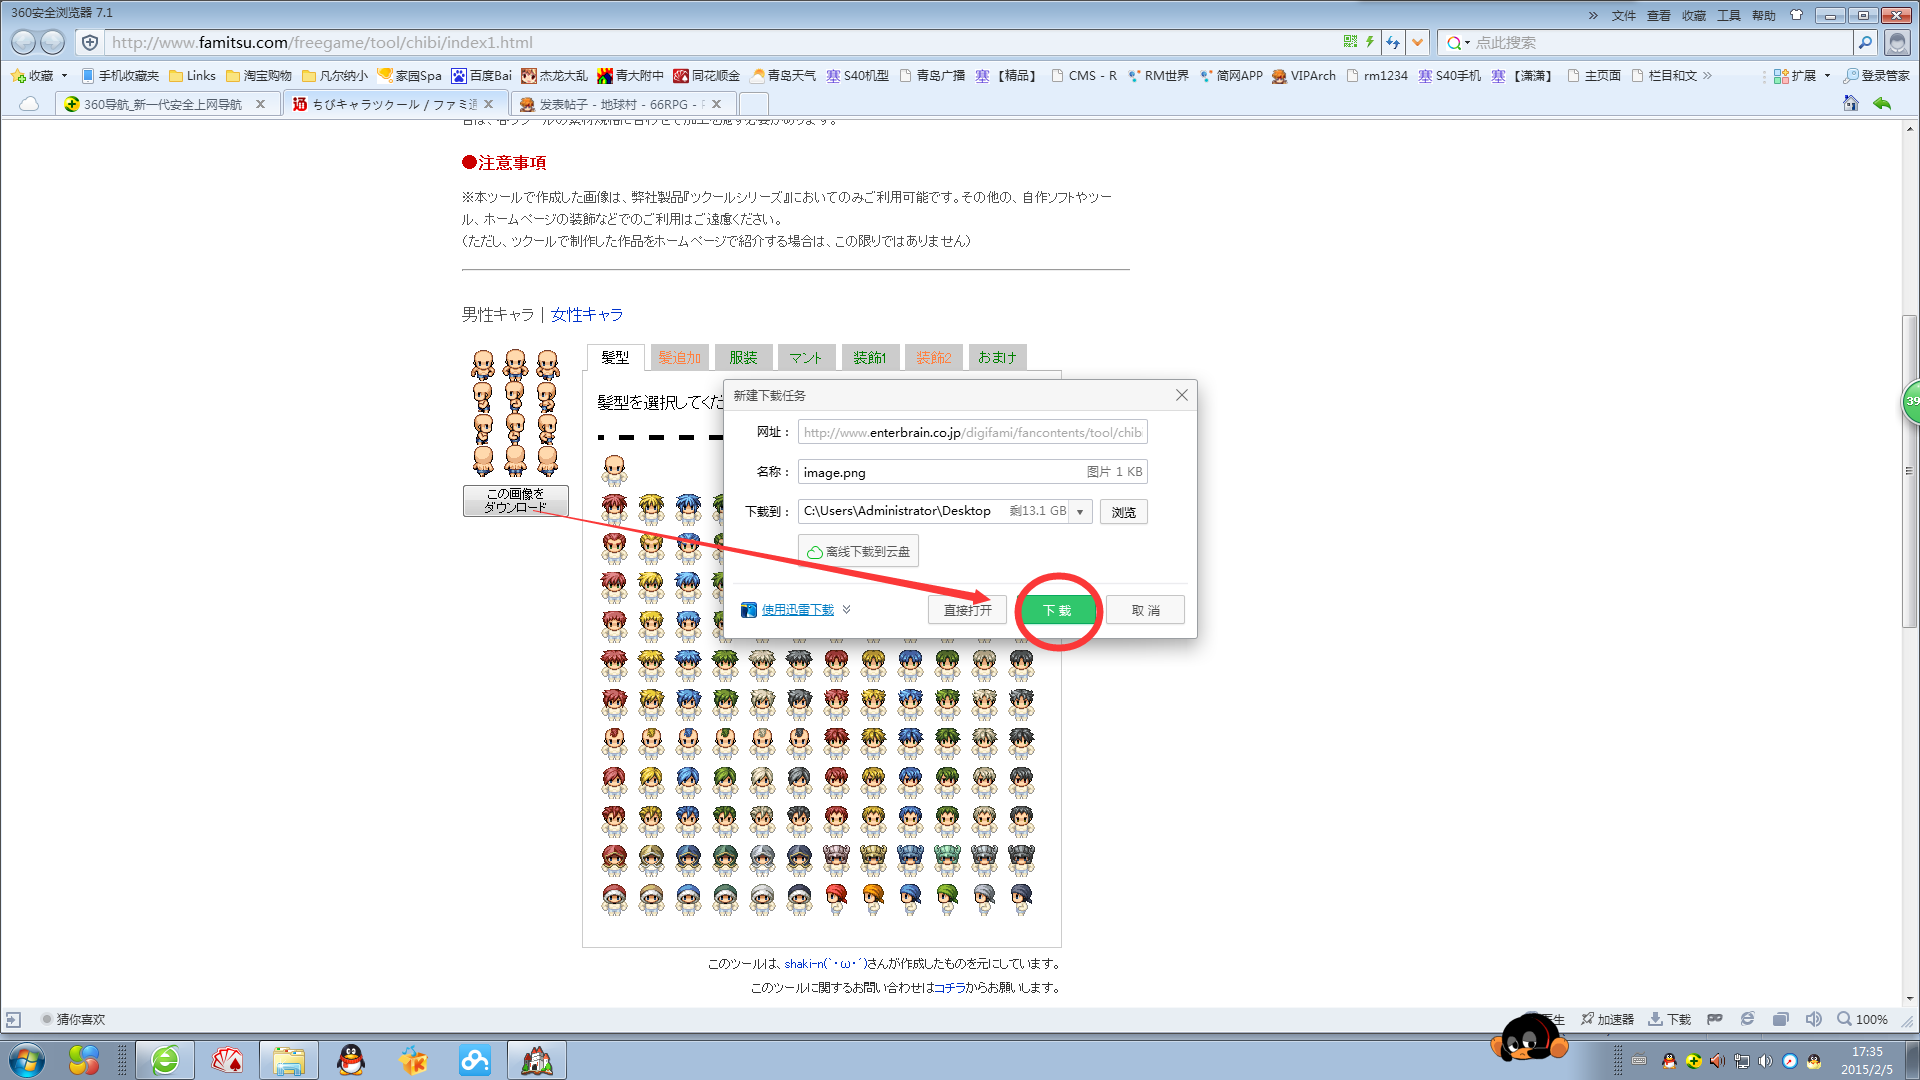
Task: Click 直接打开 to open file directly
Action: [967, 610]
